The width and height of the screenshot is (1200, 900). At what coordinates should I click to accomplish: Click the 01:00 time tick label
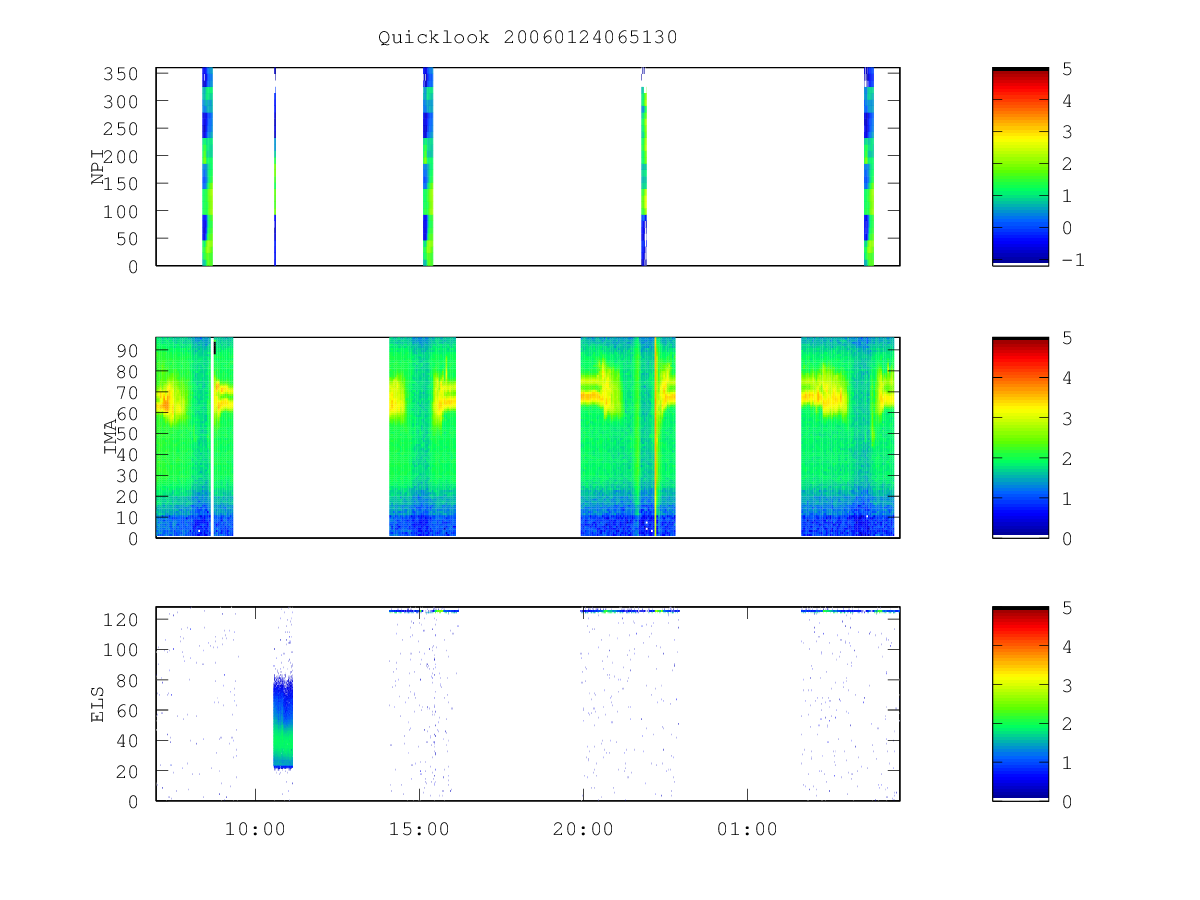[x=748, y=829]
